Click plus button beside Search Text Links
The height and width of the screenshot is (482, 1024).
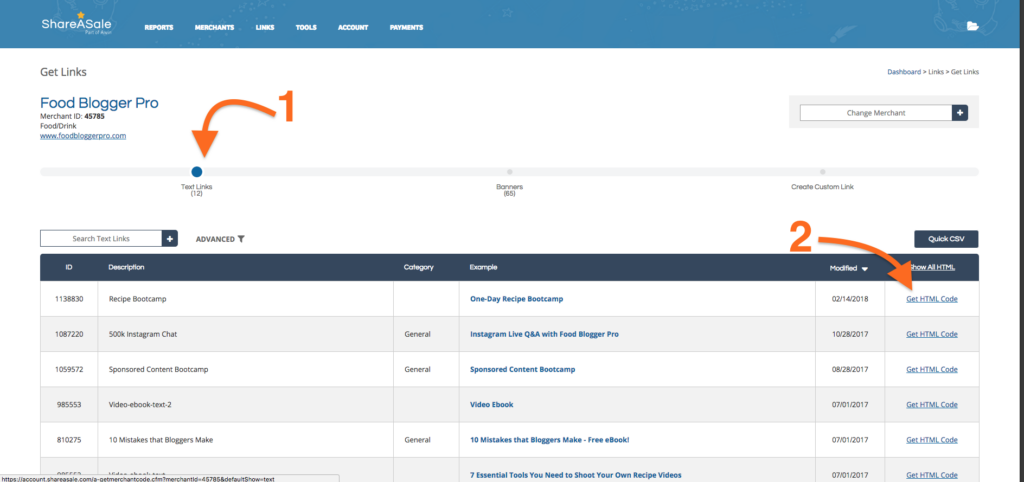pyautogui.click(x=170, y=238)
